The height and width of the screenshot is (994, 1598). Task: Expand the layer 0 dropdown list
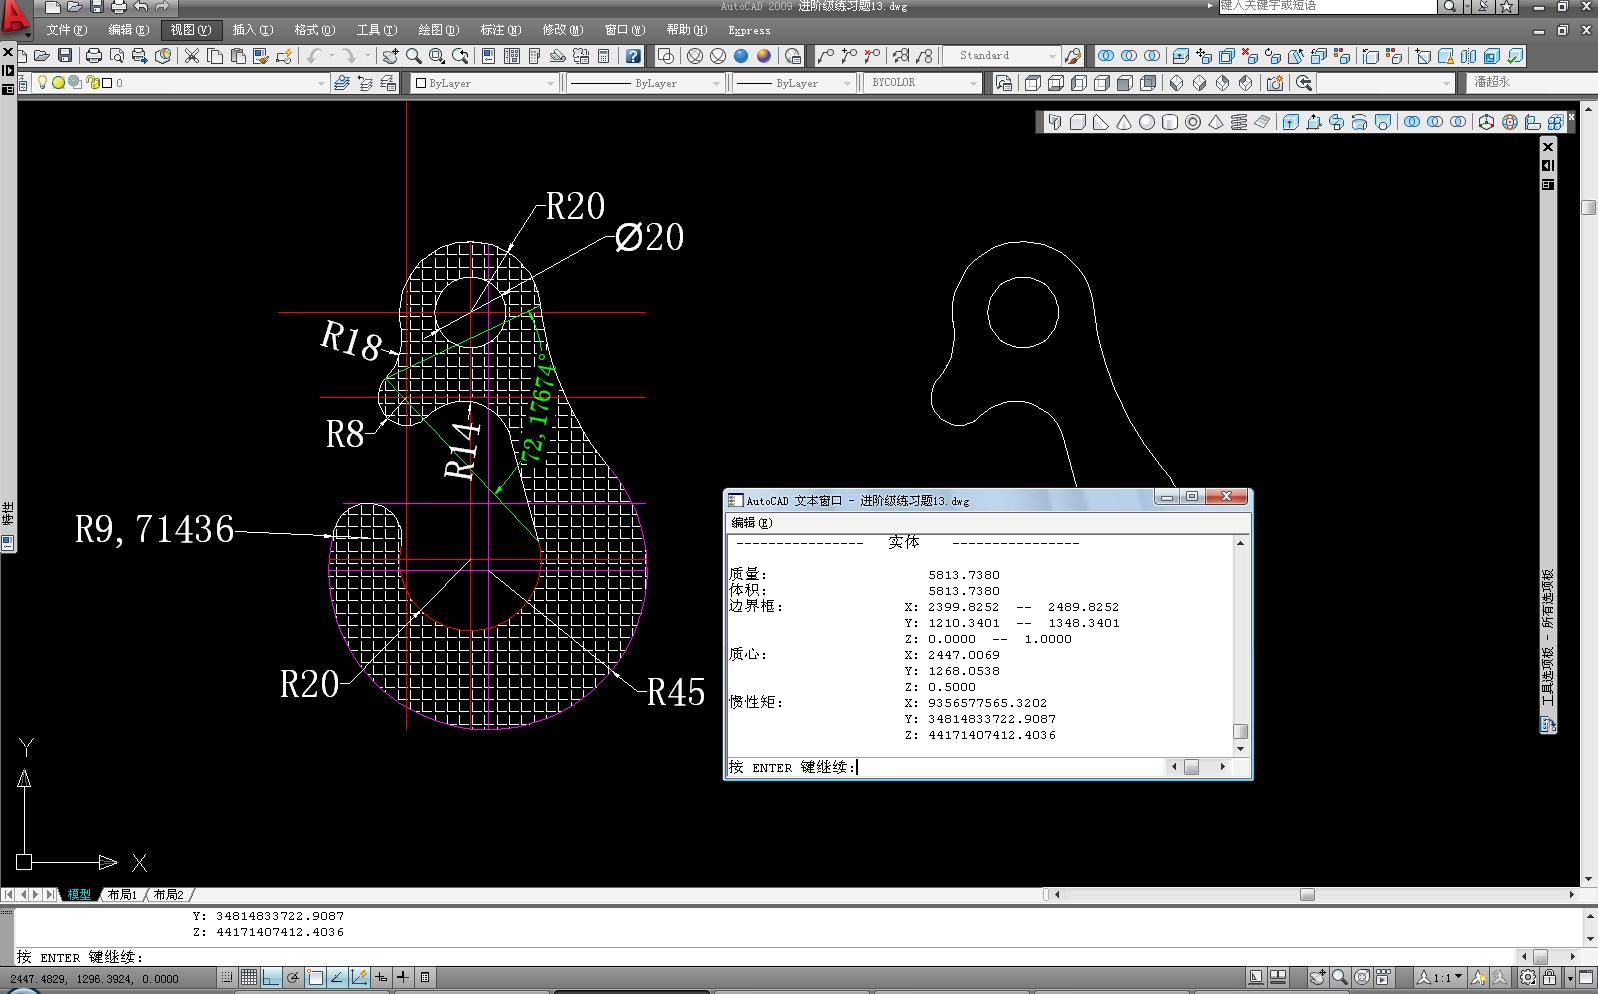point(321,83)
